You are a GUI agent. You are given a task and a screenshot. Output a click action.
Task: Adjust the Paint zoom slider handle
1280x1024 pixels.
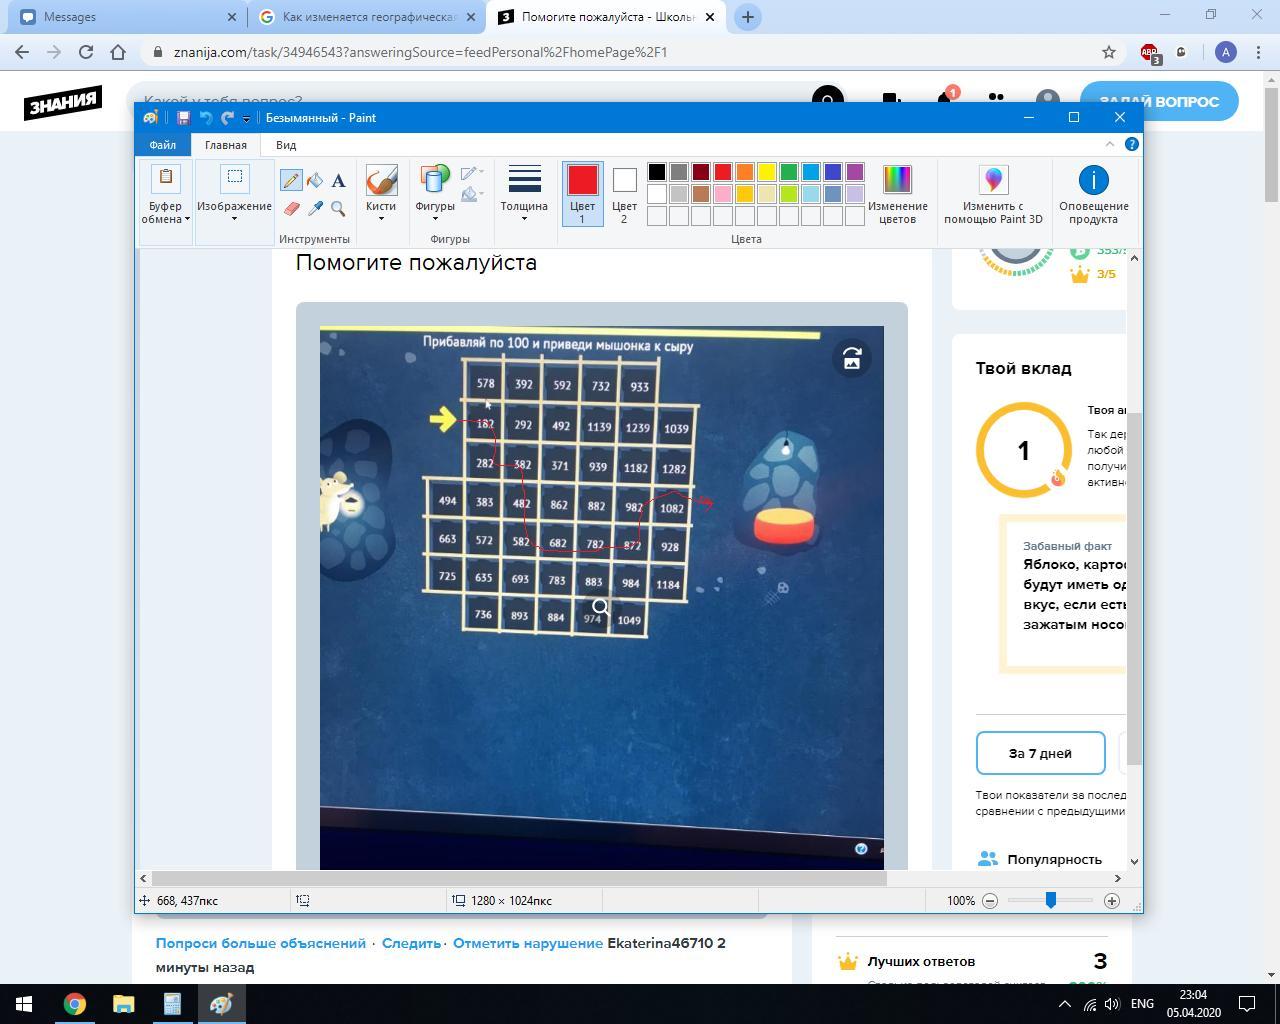[x=1051, y=900]
